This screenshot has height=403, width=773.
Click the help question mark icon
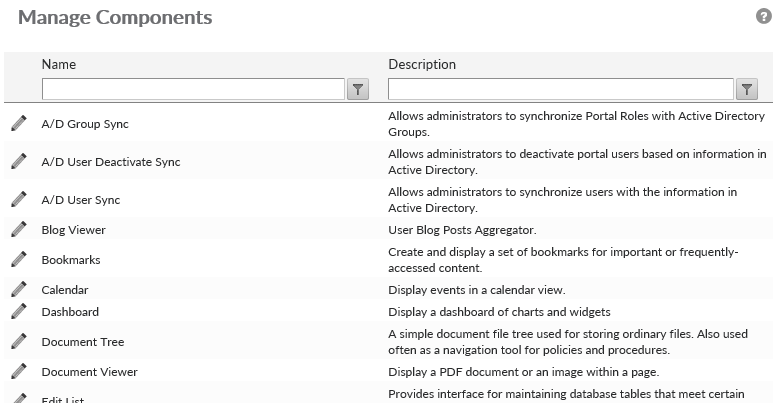pos(764,17)
